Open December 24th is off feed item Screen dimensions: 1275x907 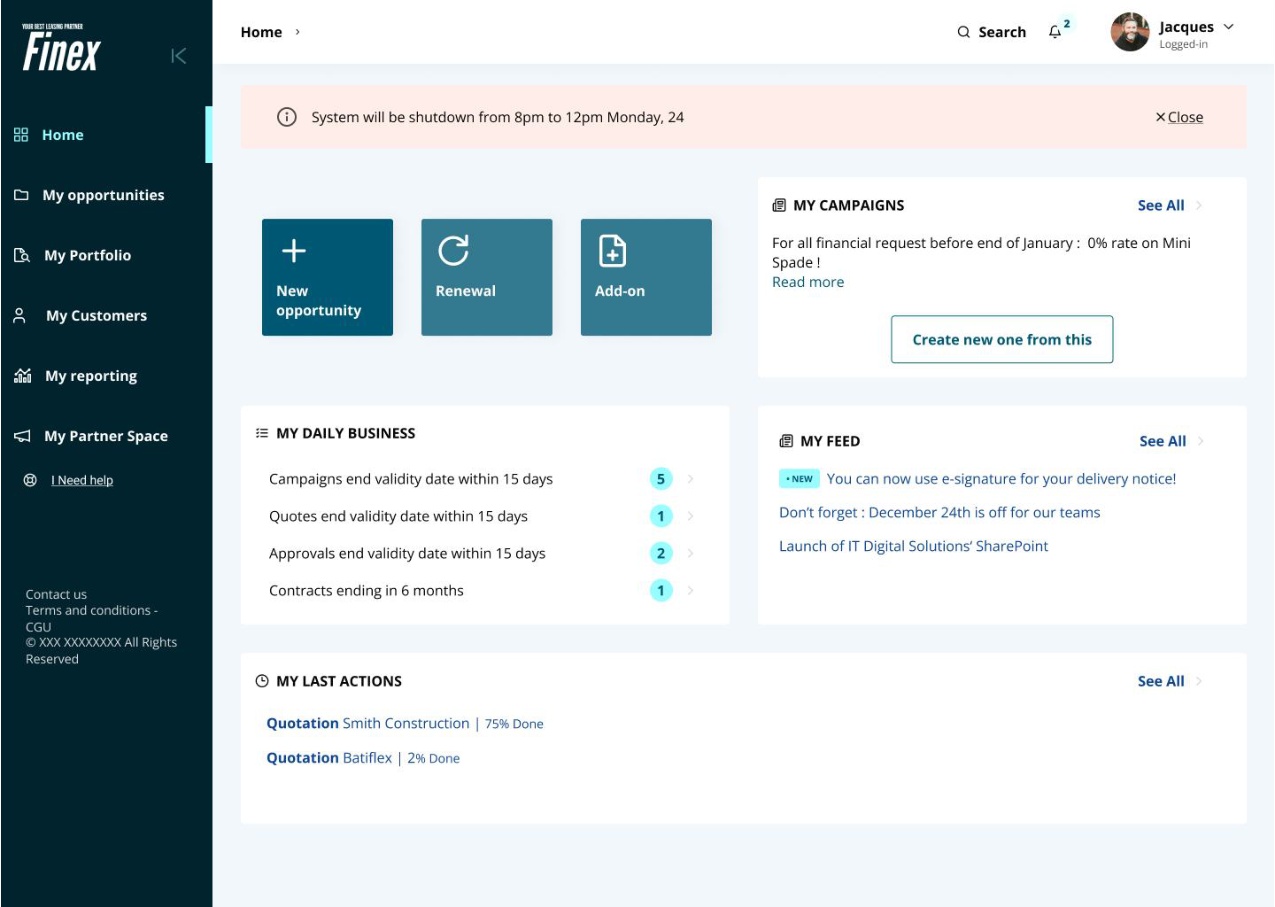click(x=939, y=512)
